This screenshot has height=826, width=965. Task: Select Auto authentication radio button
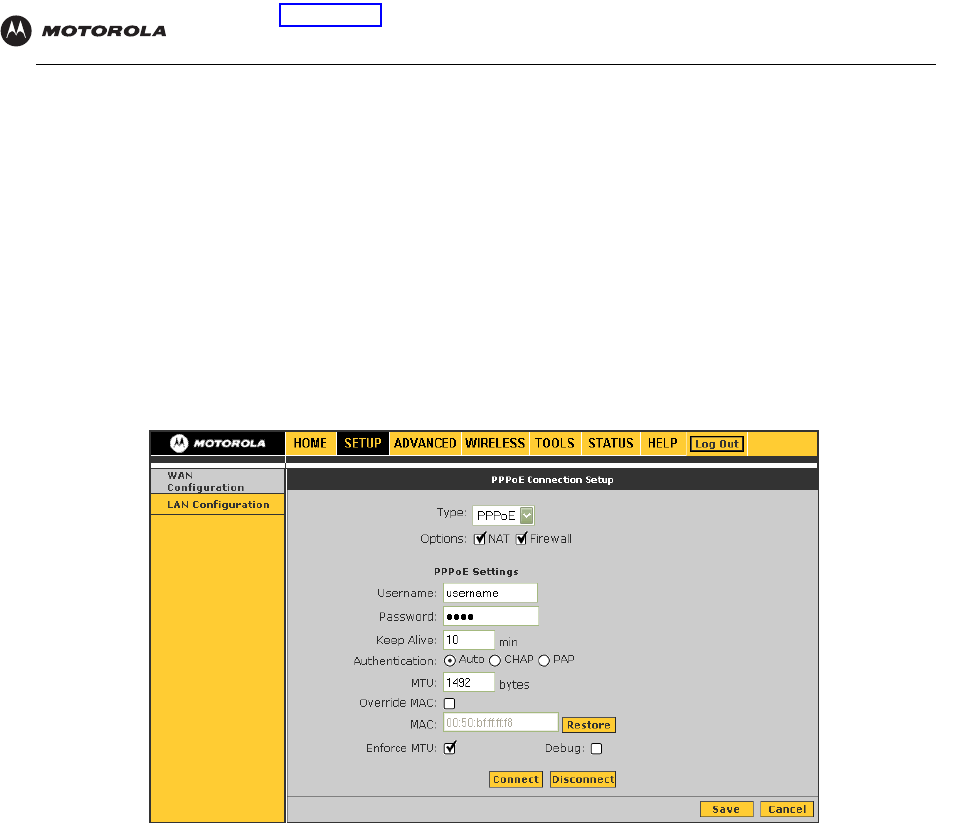point(450,660)
